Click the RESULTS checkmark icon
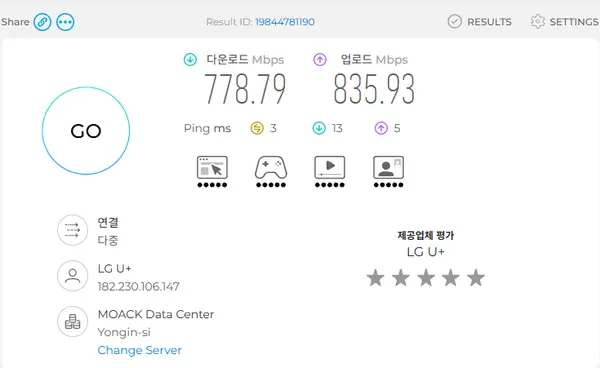The image size is (600, 368). pyautogui.click(x=455, y=21)
